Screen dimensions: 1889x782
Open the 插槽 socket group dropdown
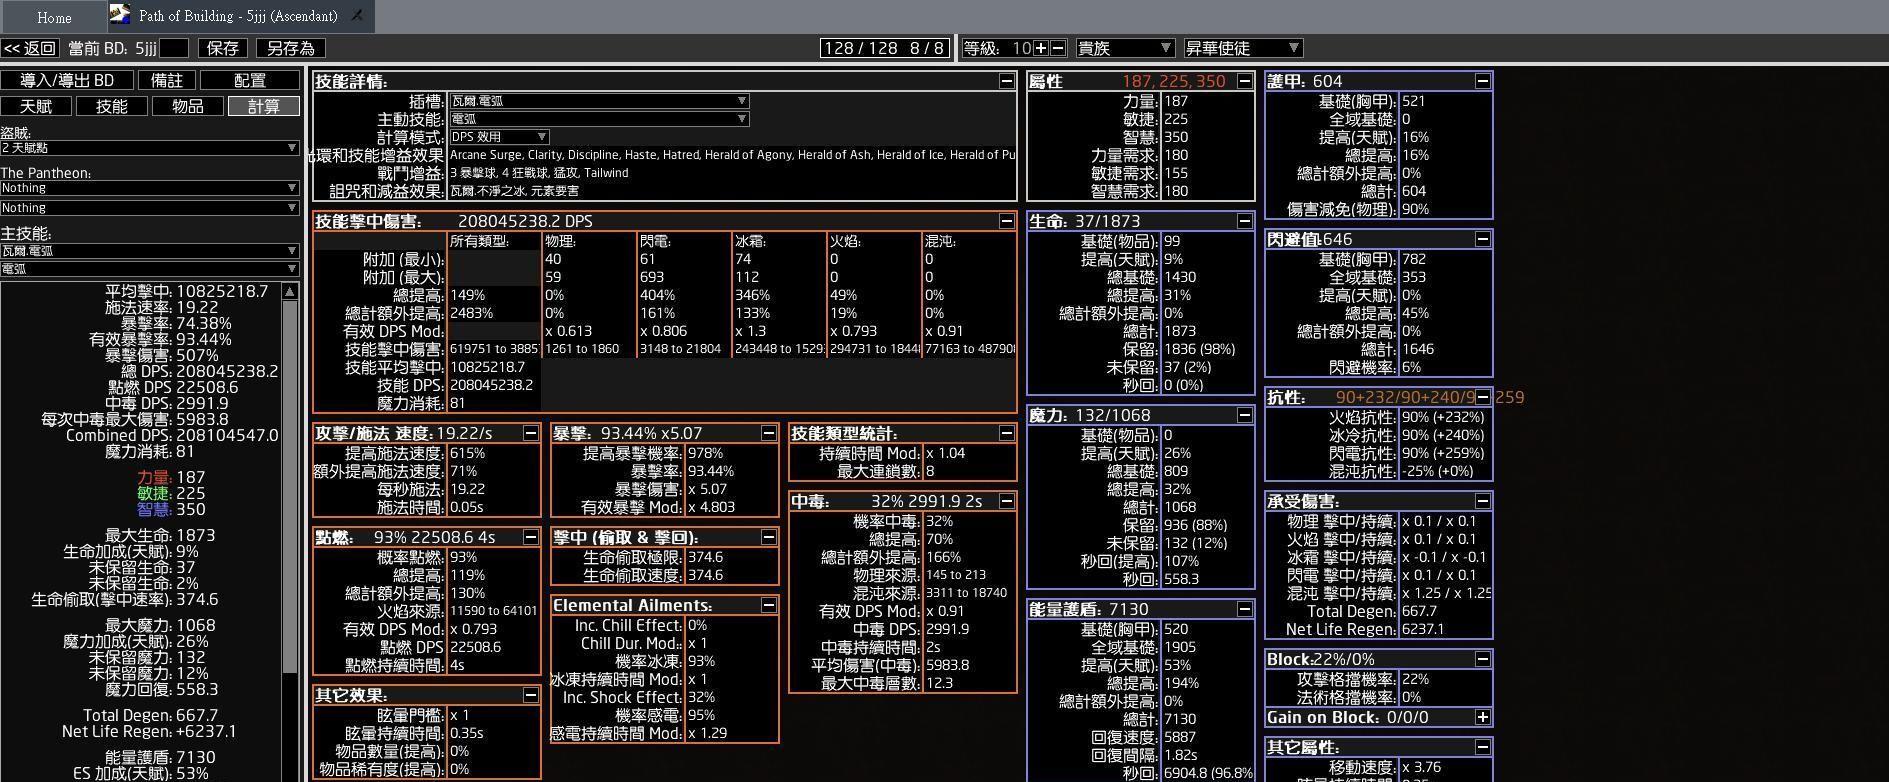(x=598, y=101)
